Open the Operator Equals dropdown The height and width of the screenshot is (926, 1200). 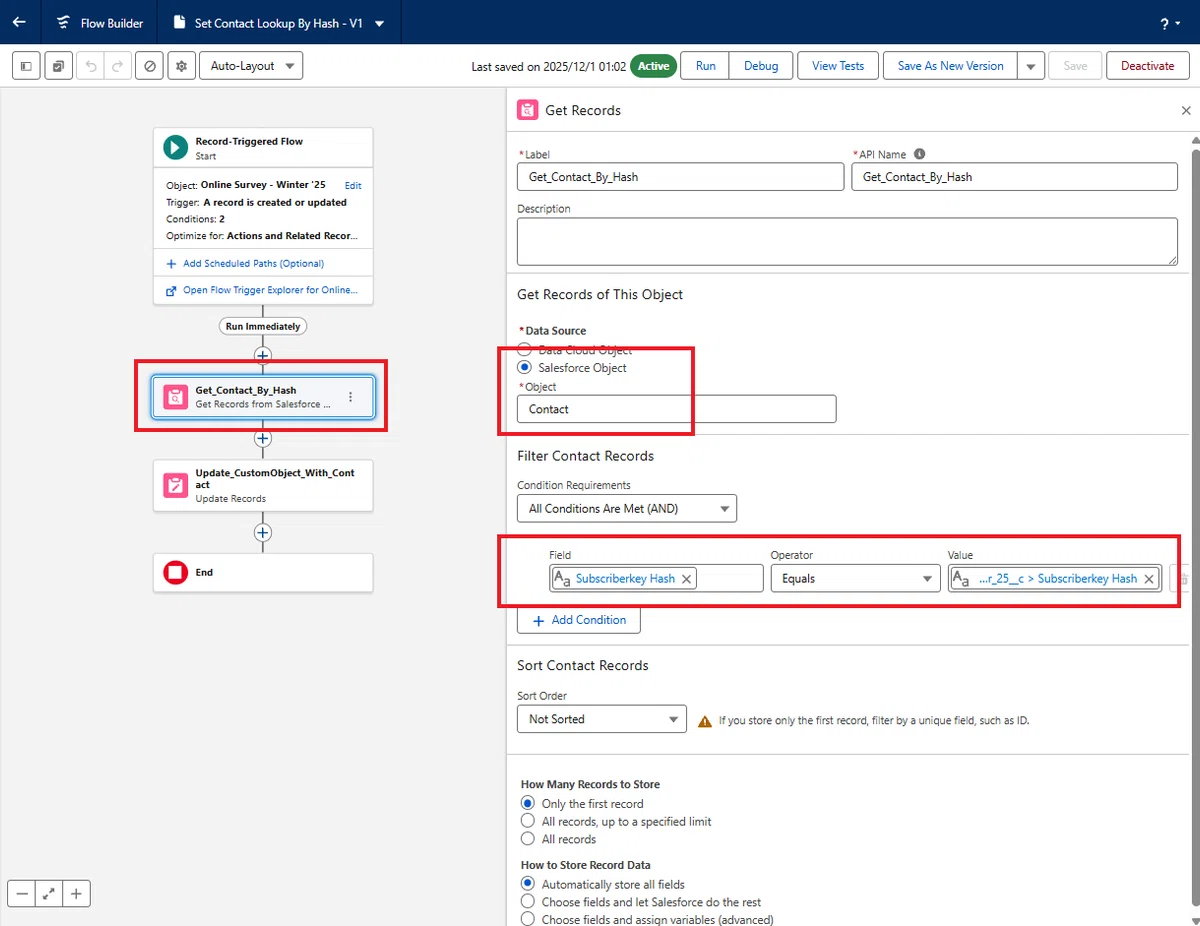pyautogui.click(x=855, y=579)
